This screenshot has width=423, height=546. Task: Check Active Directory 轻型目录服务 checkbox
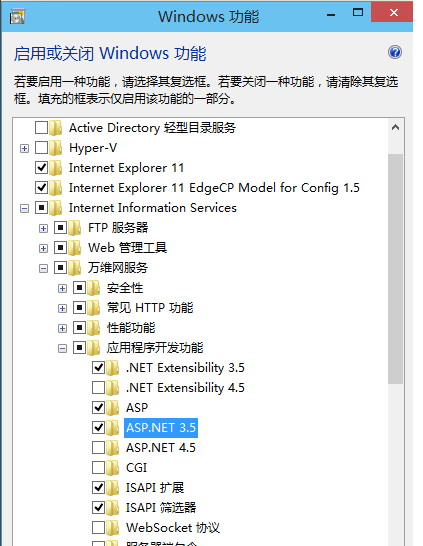coord(41,128)
